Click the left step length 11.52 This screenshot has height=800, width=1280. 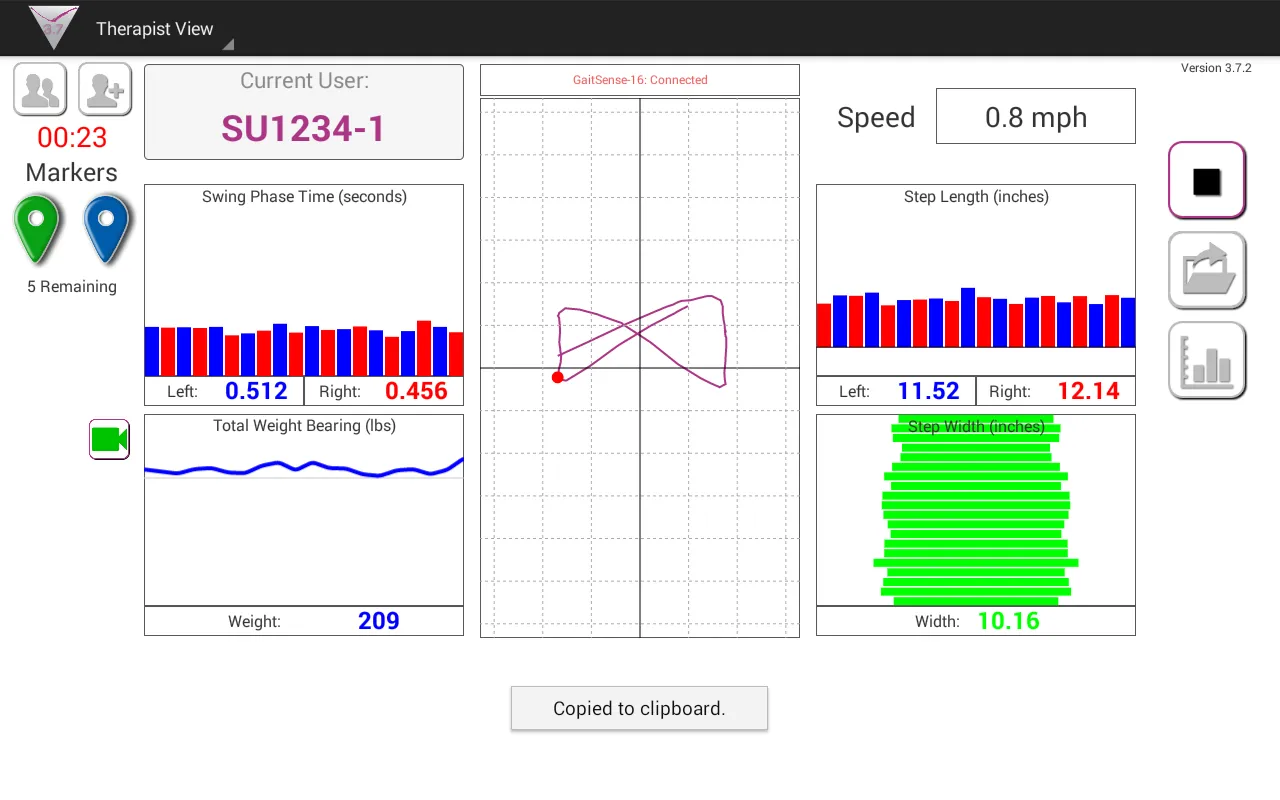point(928,391)
